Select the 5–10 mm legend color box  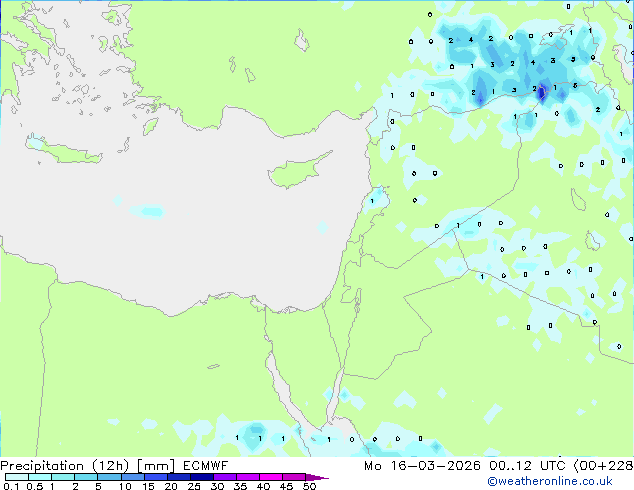click(x=109, y=477)
